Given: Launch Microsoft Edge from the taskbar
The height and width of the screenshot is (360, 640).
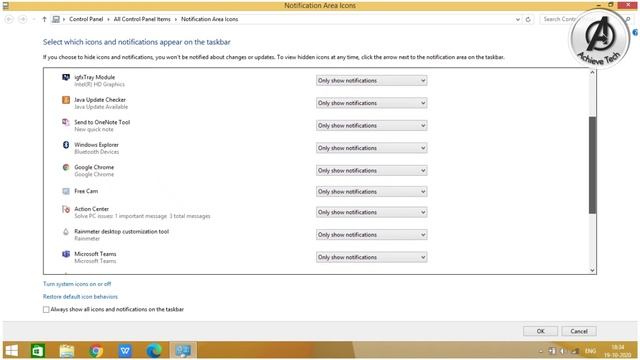Looking at the screenshot, I should (x=154, y=351).
